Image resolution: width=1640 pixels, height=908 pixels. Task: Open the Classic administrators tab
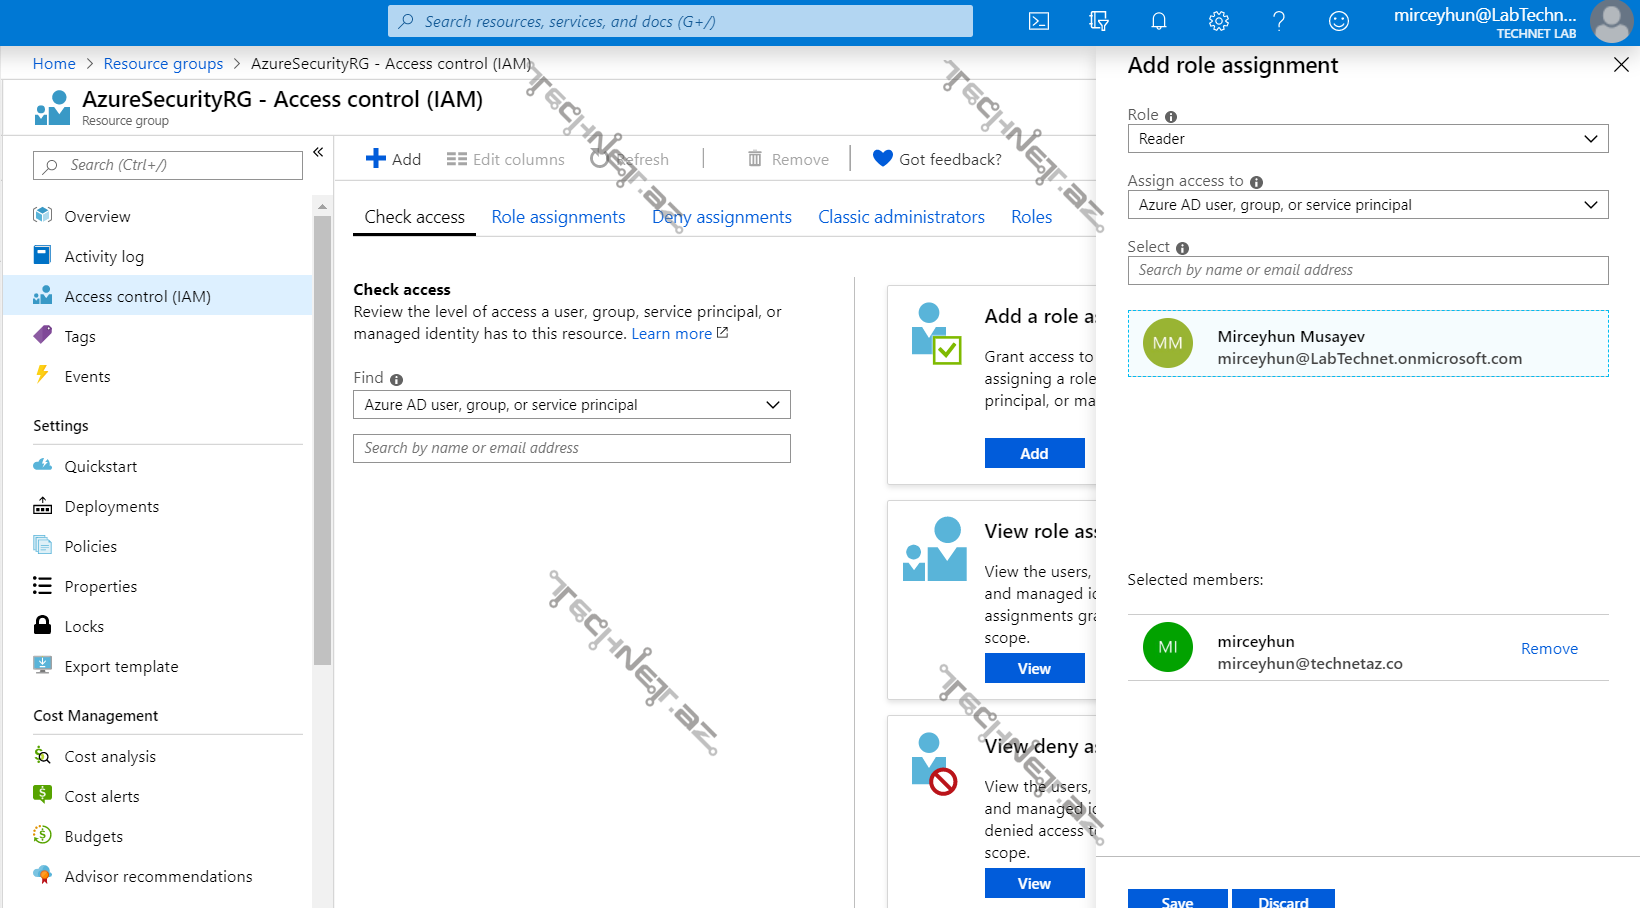901,217
